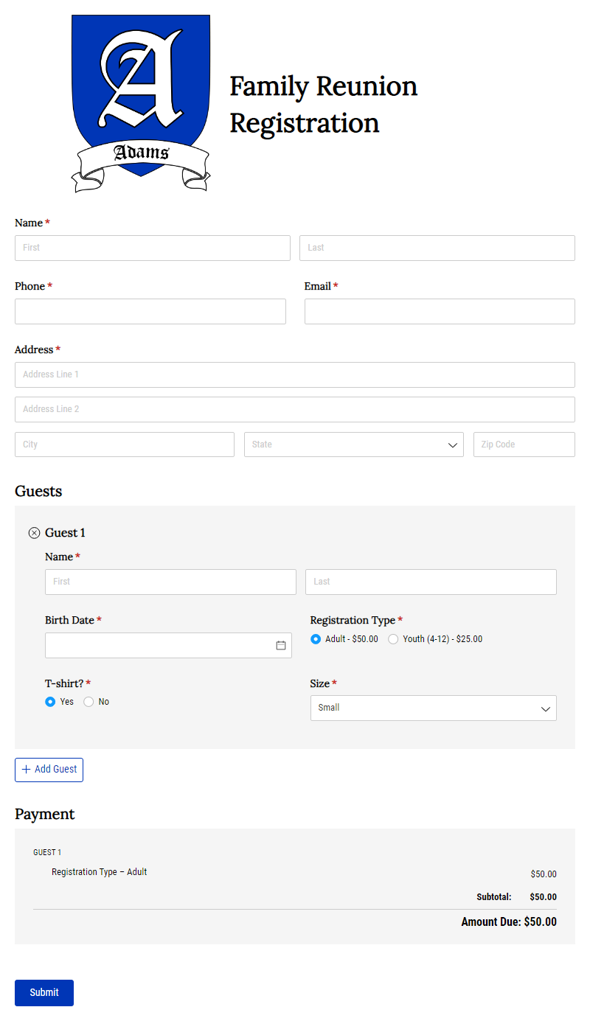Remove Guest 1 with the circled X icon
The image size is (590, 1021).
35,533
